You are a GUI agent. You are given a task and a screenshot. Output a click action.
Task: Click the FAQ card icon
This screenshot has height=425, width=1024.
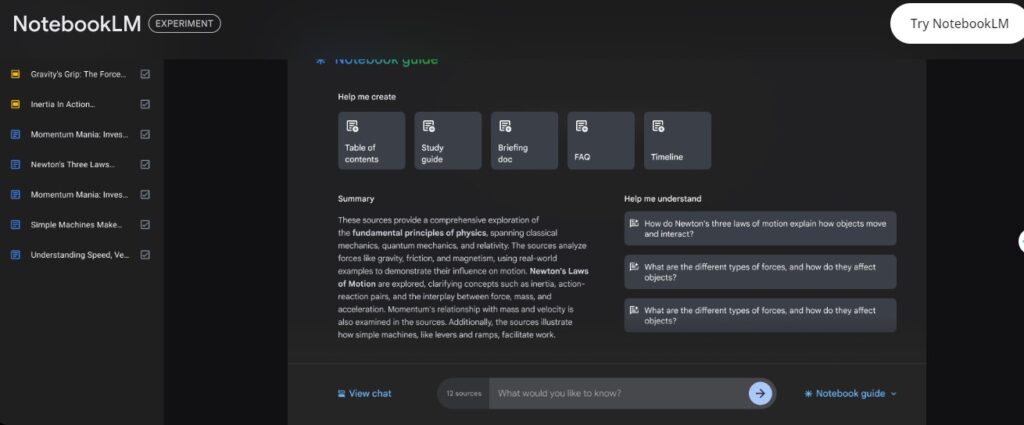tap(581, 126)
